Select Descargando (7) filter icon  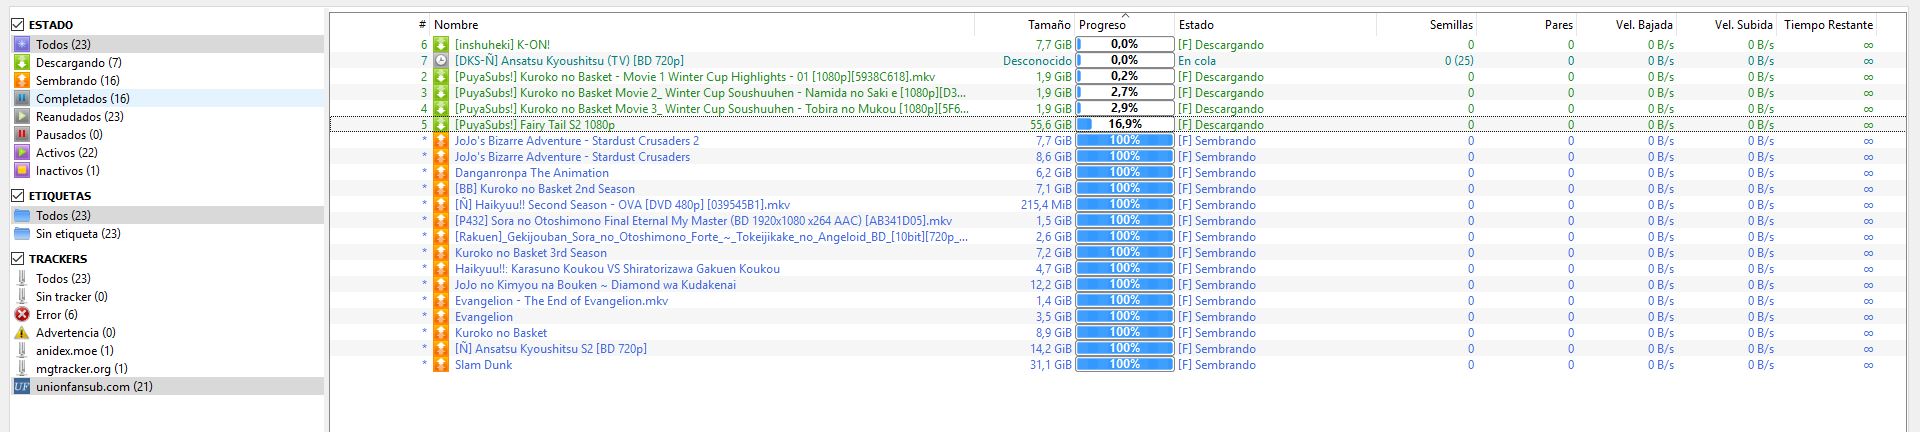point(22,63)
